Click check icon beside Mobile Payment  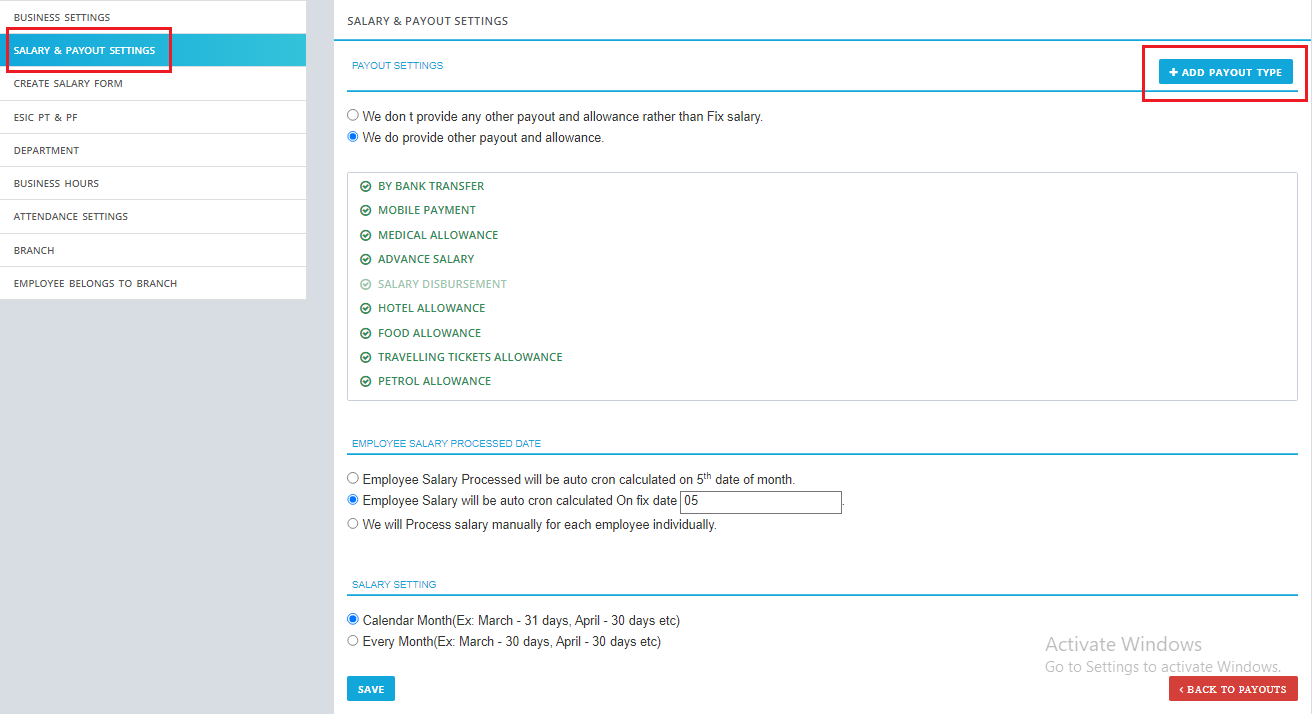coord(366,211)
